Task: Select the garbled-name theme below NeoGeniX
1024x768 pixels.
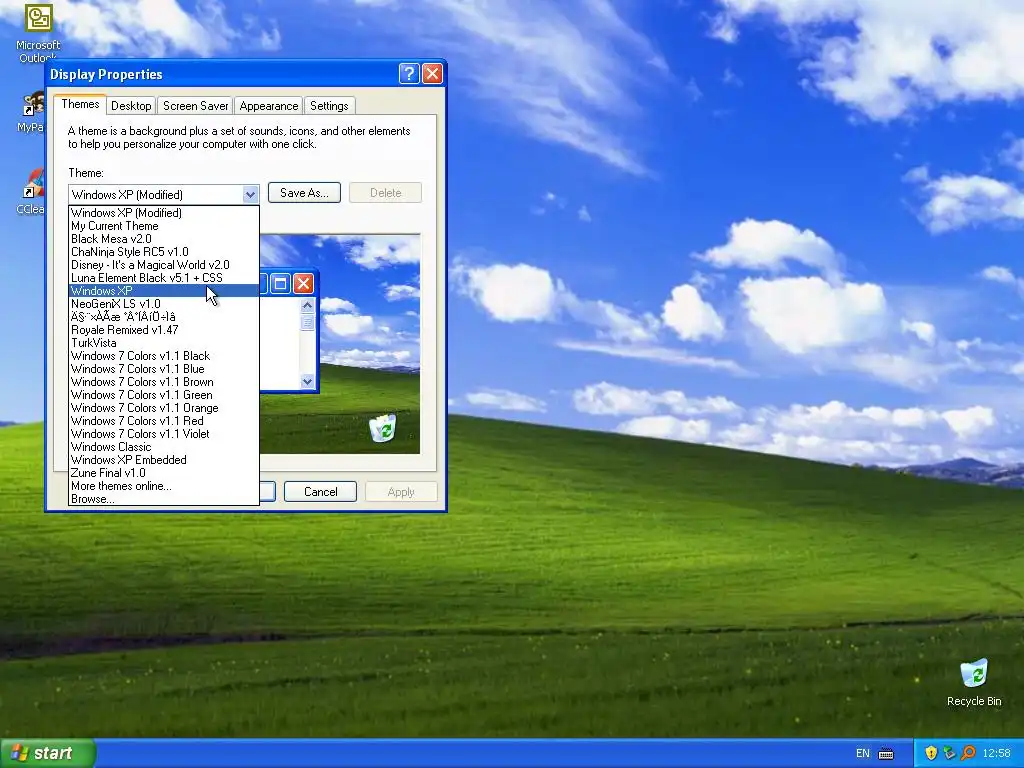Action: coord(163,317)
